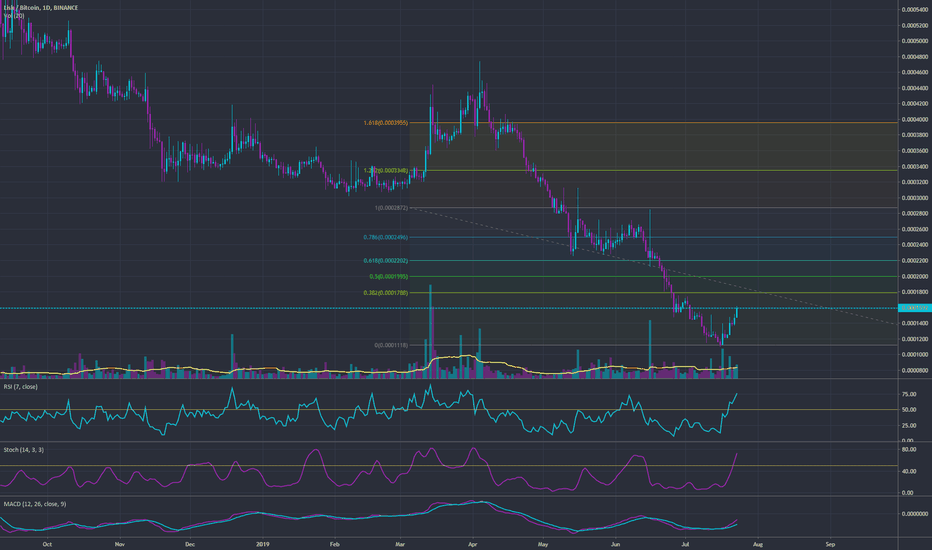Click the 0.0000000 MACD scale value

(x=915, y=513)
